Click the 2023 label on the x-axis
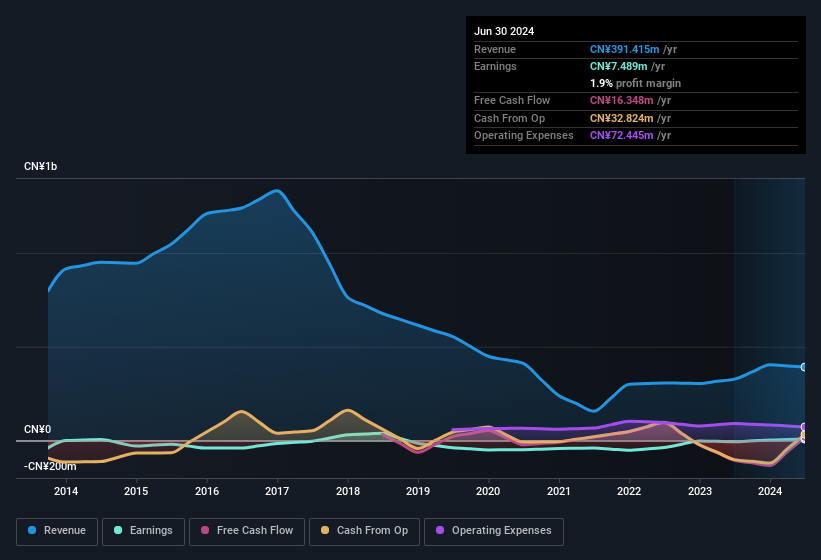This screenshot has width=821, height=560. [x=700, y=491]
